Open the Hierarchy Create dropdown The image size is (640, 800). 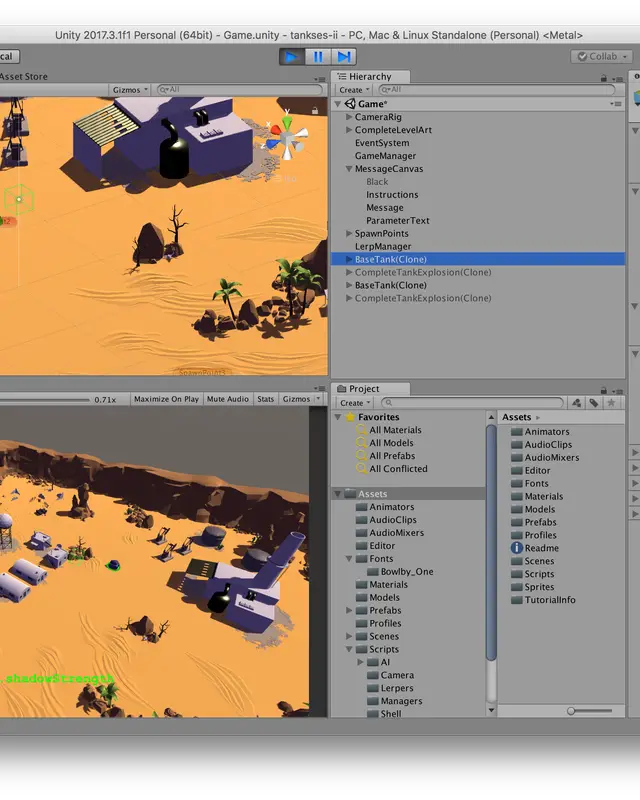coord(354,90)
